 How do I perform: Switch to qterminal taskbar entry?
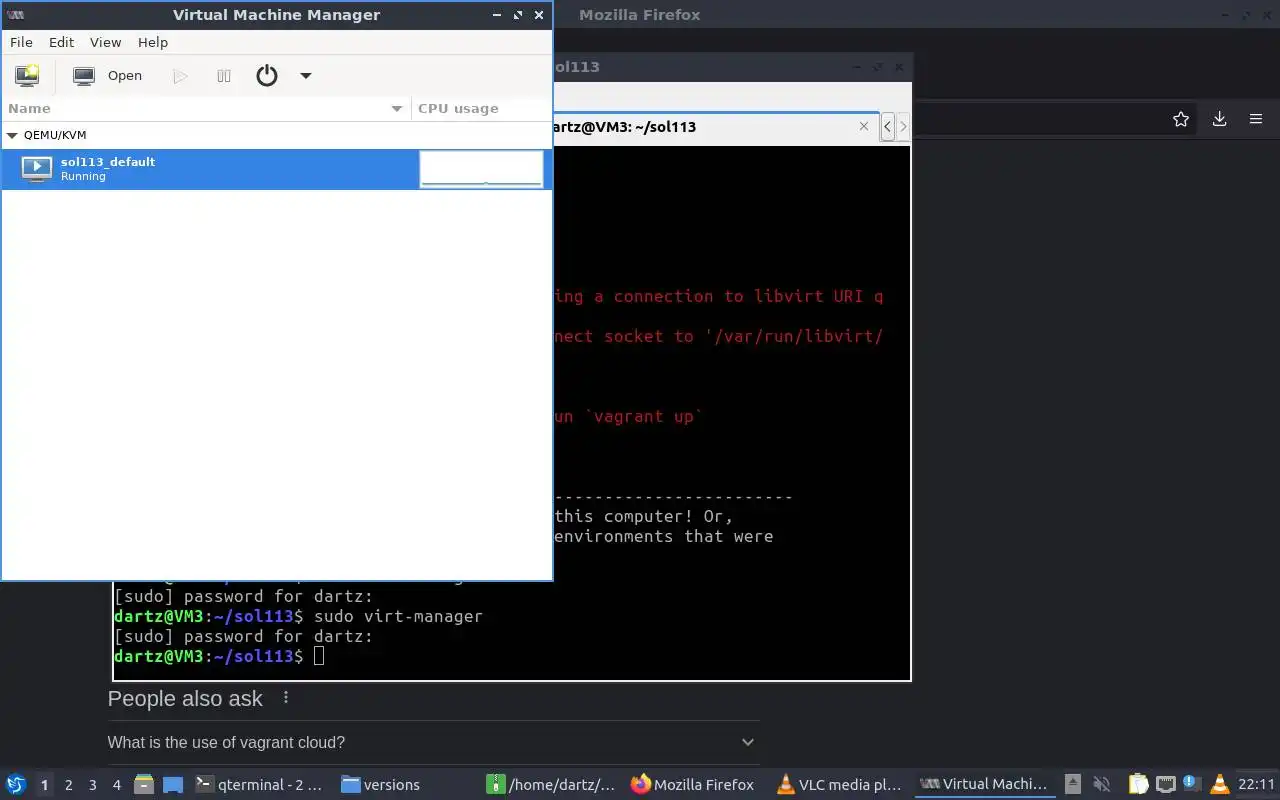tap(260, 785)
